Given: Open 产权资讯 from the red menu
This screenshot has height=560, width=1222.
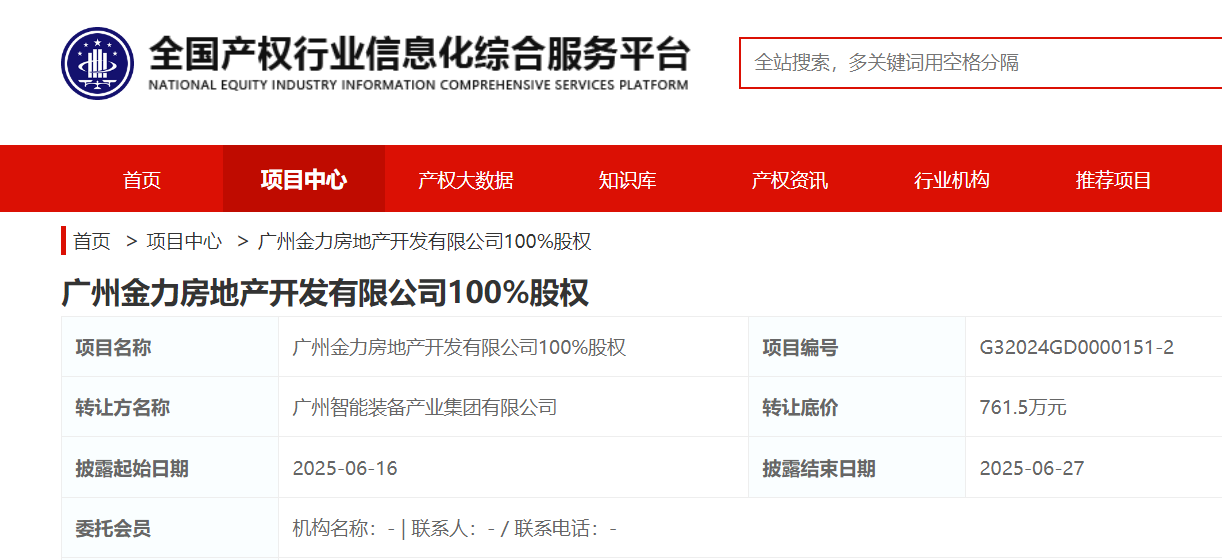Looking at the screenshot, I should [790, 180].
